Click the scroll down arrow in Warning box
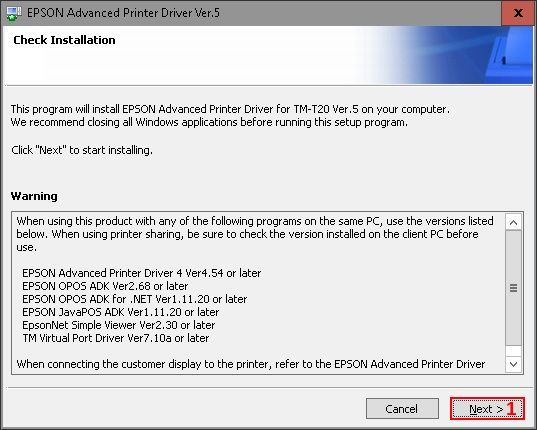This screenshot has height=430, width=537. coord(513,364)
